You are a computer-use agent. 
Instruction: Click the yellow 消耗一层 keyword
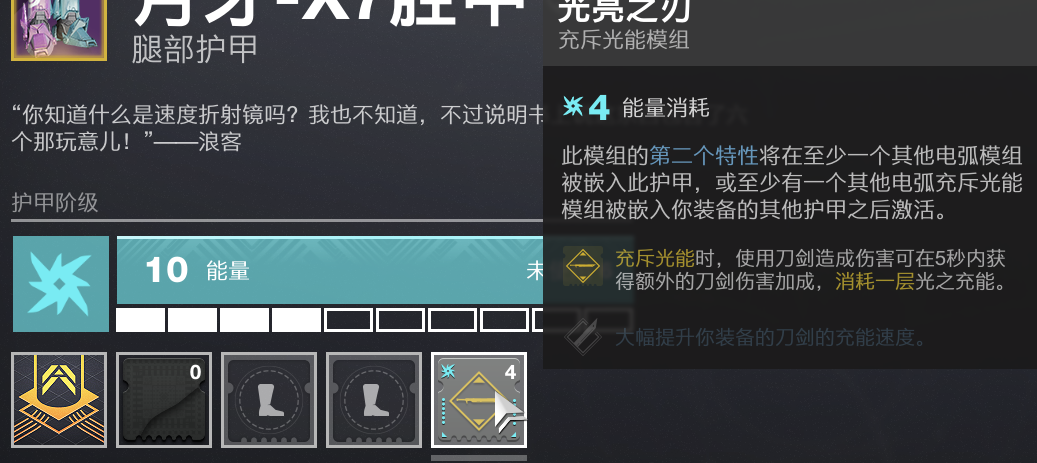point(875,282)
